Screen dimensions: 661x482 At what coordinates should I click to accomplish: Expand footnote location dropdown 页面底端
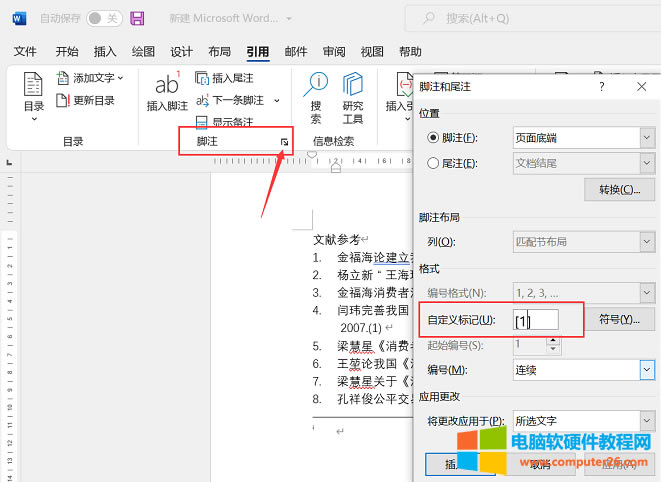coord(576,137)
